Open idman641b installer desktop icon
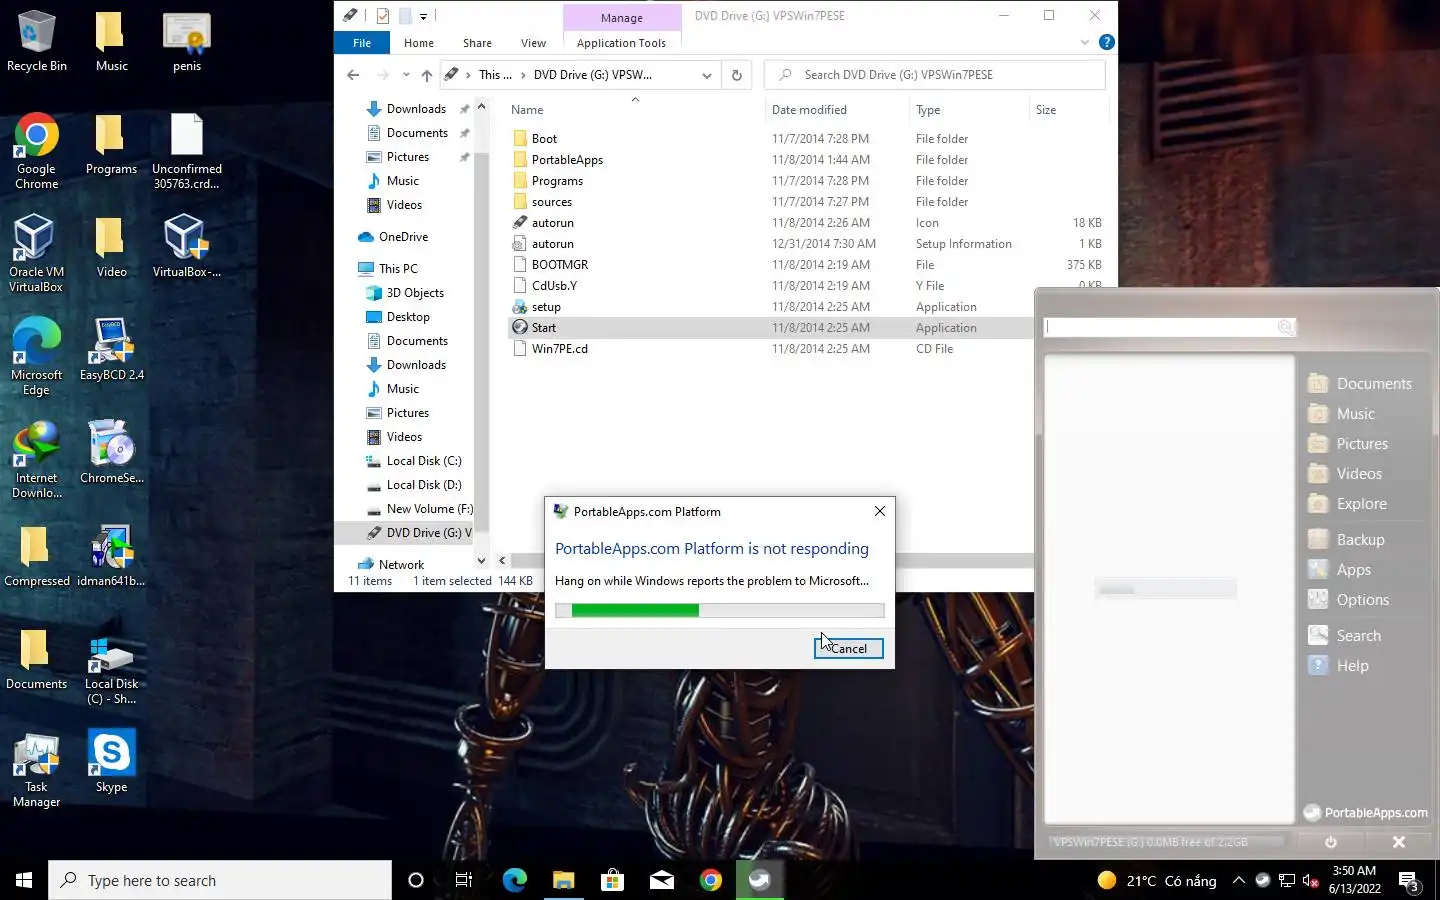The width and height of the screenshot is (1440, 900). [112, 556]
